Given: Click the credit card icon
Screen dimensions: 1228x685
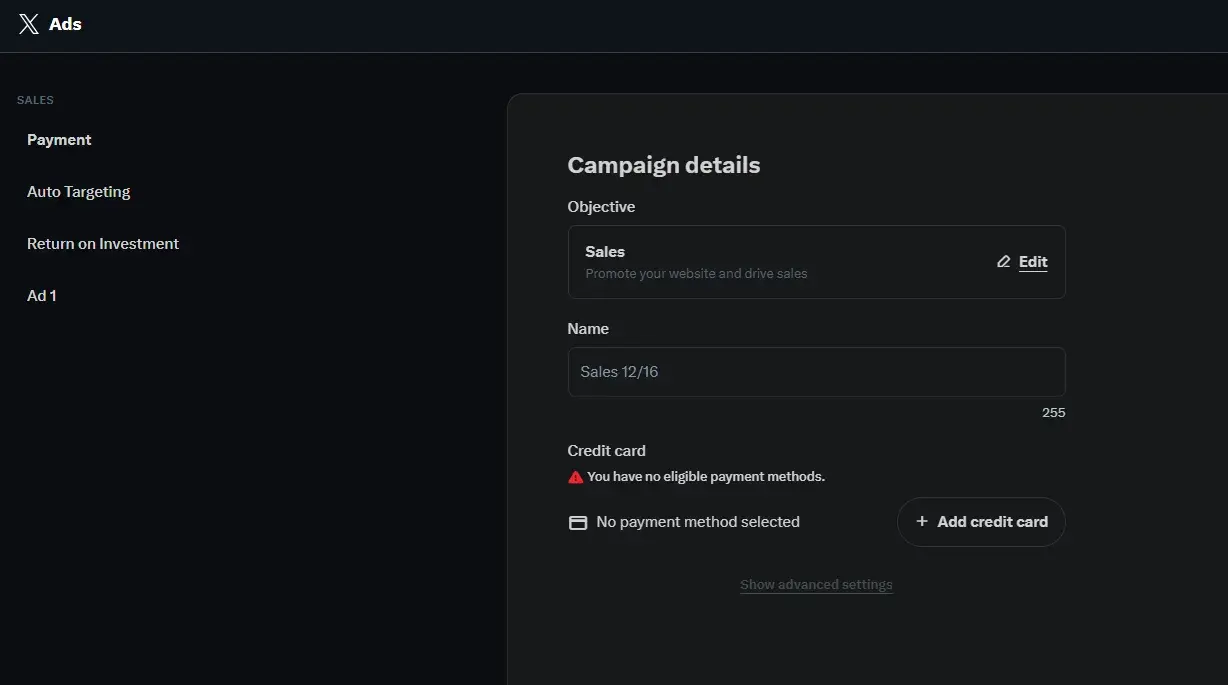Looking at the screenshot, I should (x=578, y=522).
